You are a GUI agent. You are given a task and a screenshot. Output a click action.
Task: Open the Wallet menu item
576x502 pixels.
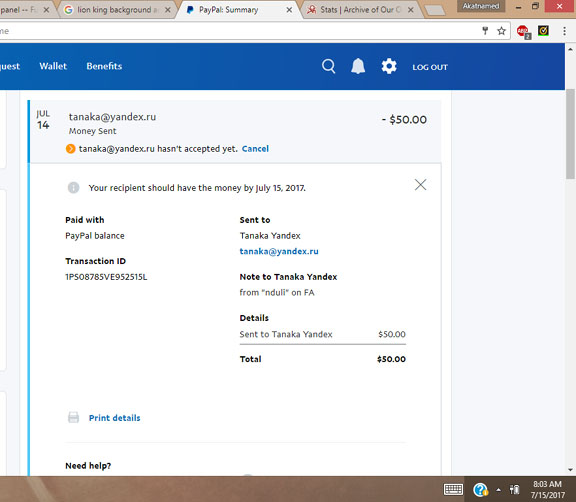coord(53,66)
